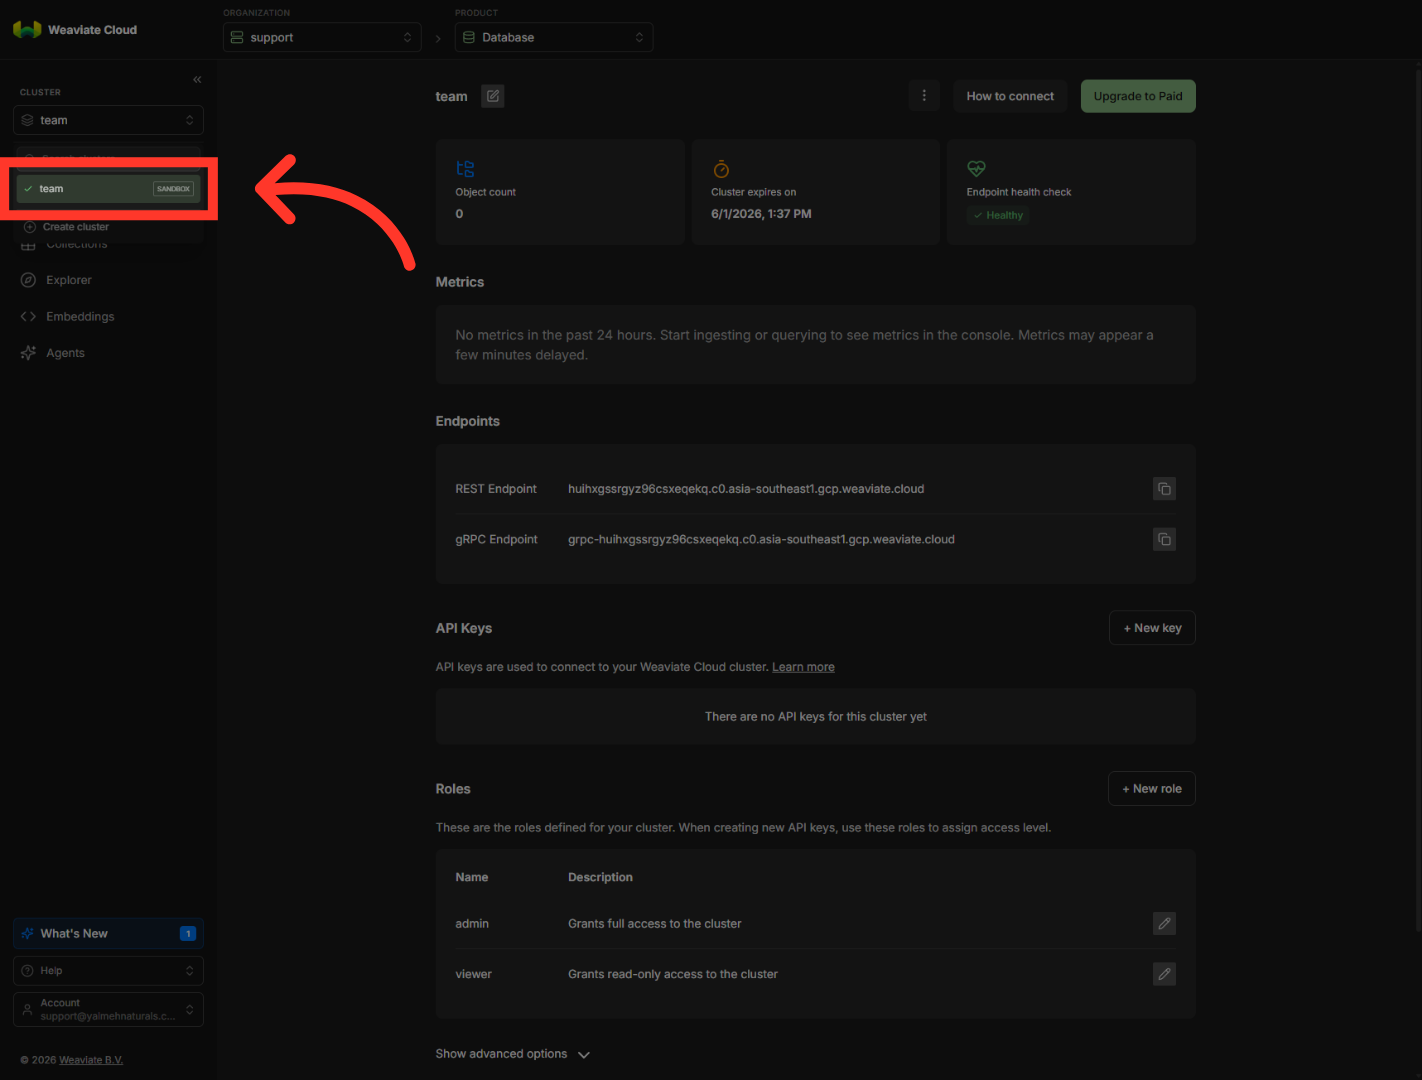Click "Grants read-only access to the cluster"

point(673,974)
